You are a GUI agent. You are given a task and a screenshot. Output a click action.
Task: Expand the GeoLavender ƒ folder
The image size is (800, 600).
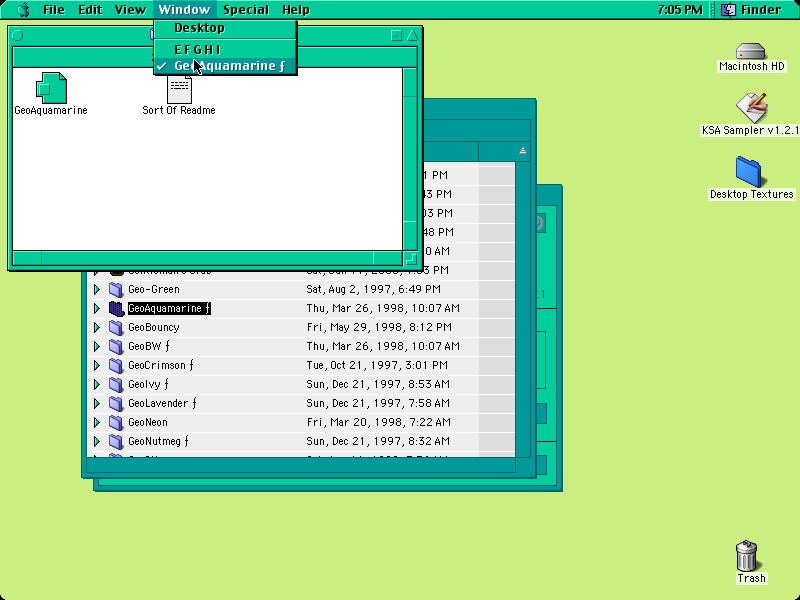coord(96,404)
